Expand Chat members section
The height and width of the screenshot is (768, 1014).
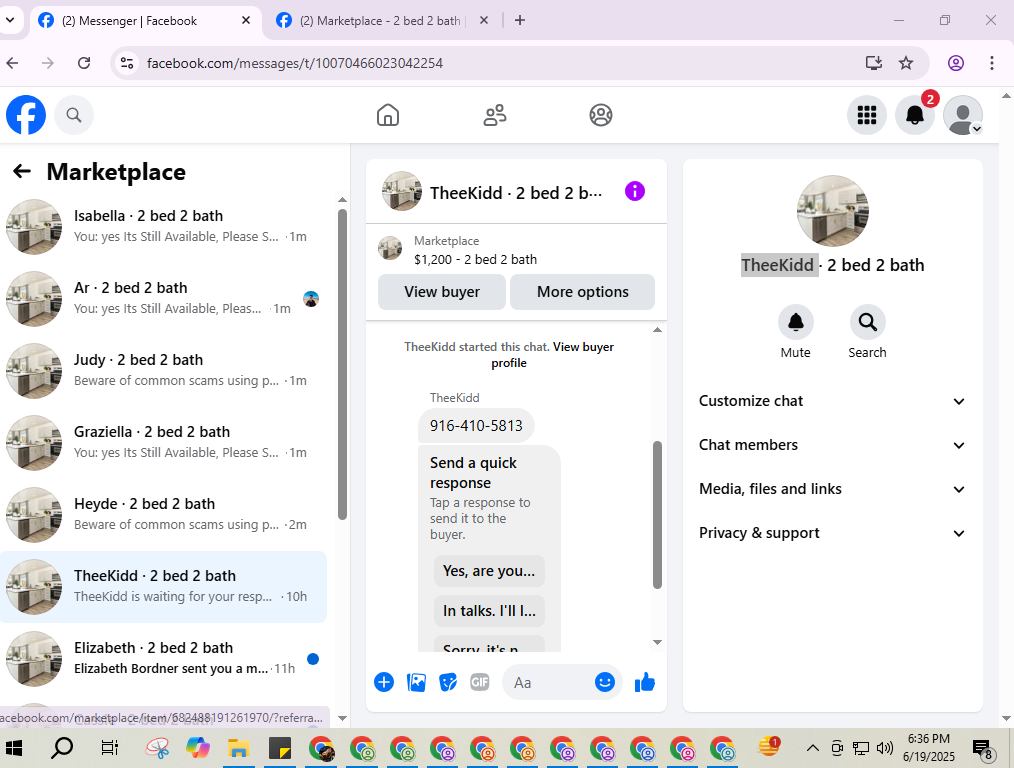tap(832, 445)
